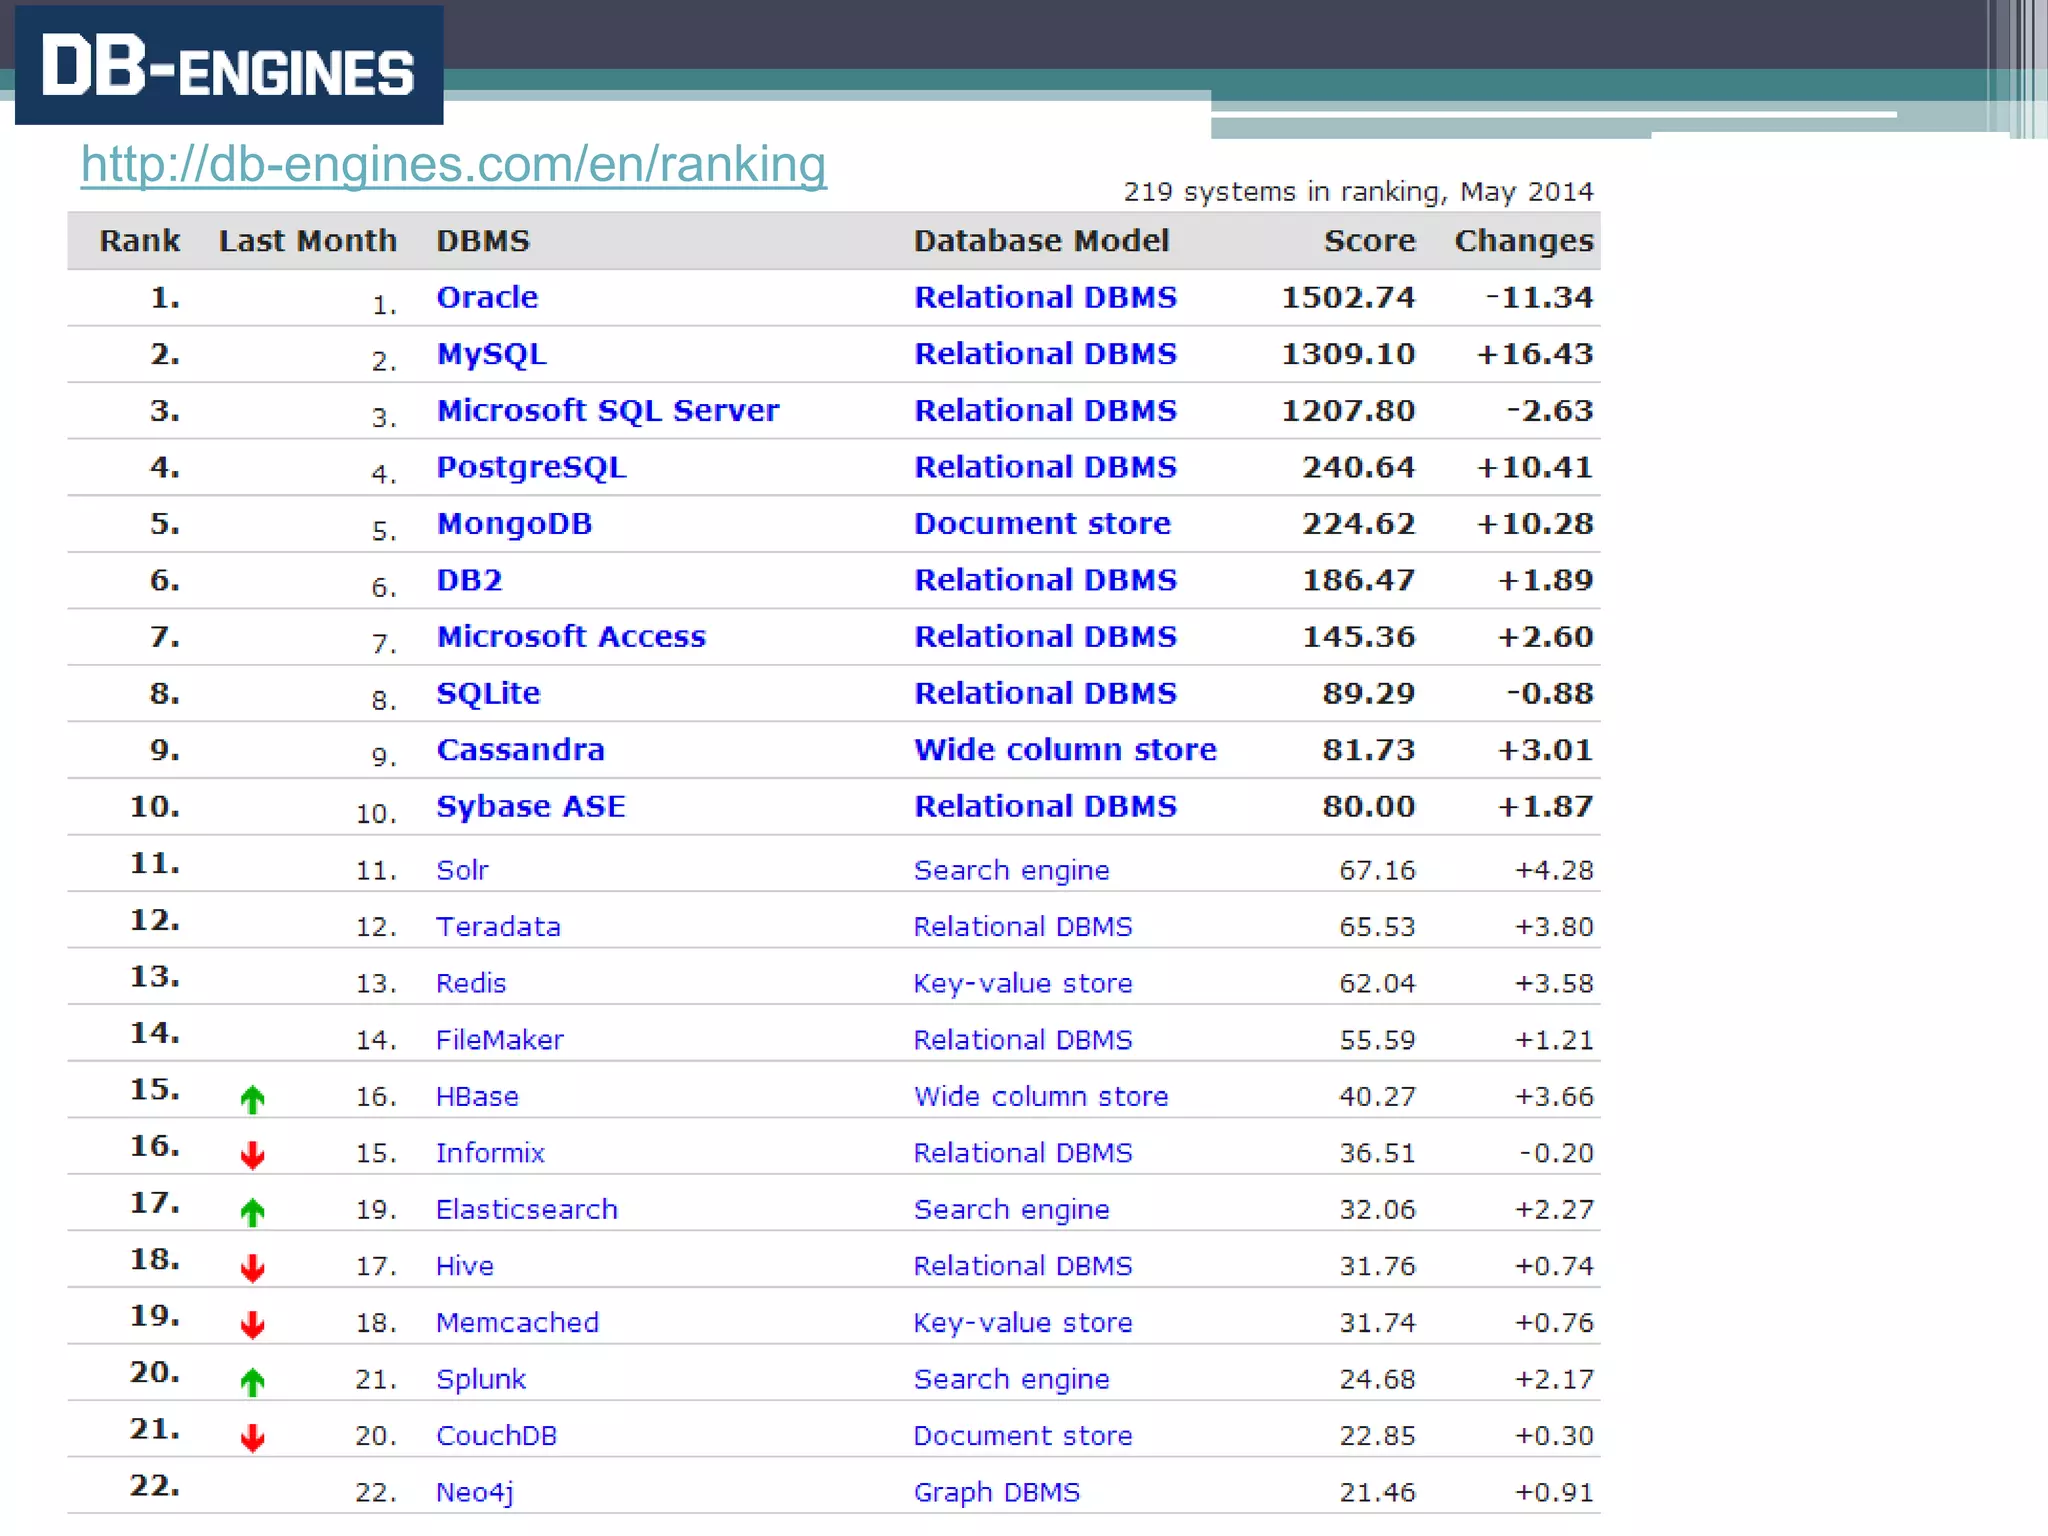Image resolution: width=2048 pixels, height=1536 pixels.
Task: Open the SQLite link
Action: [x=488, y=693]
